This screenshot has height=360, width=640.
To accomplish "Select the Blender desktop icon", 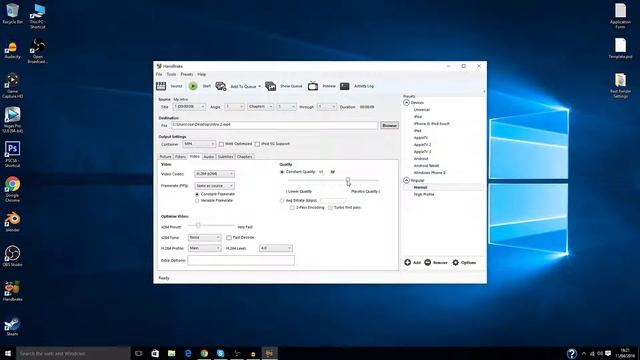I will (12, 222).
